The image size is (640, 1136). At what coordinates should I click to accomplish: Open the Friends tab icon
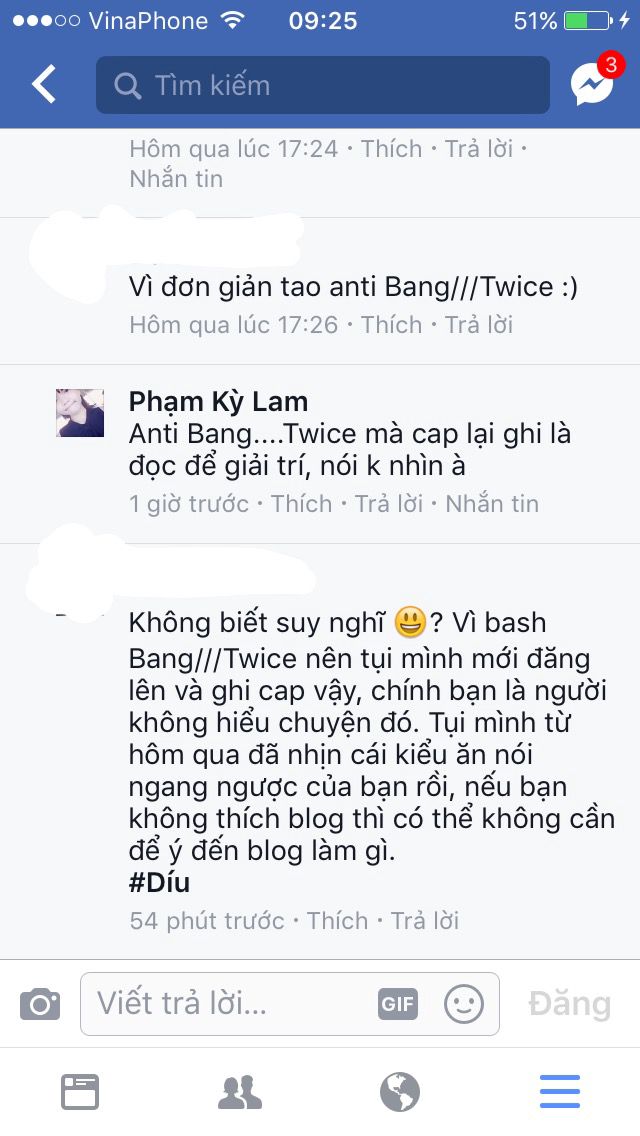240,1093
